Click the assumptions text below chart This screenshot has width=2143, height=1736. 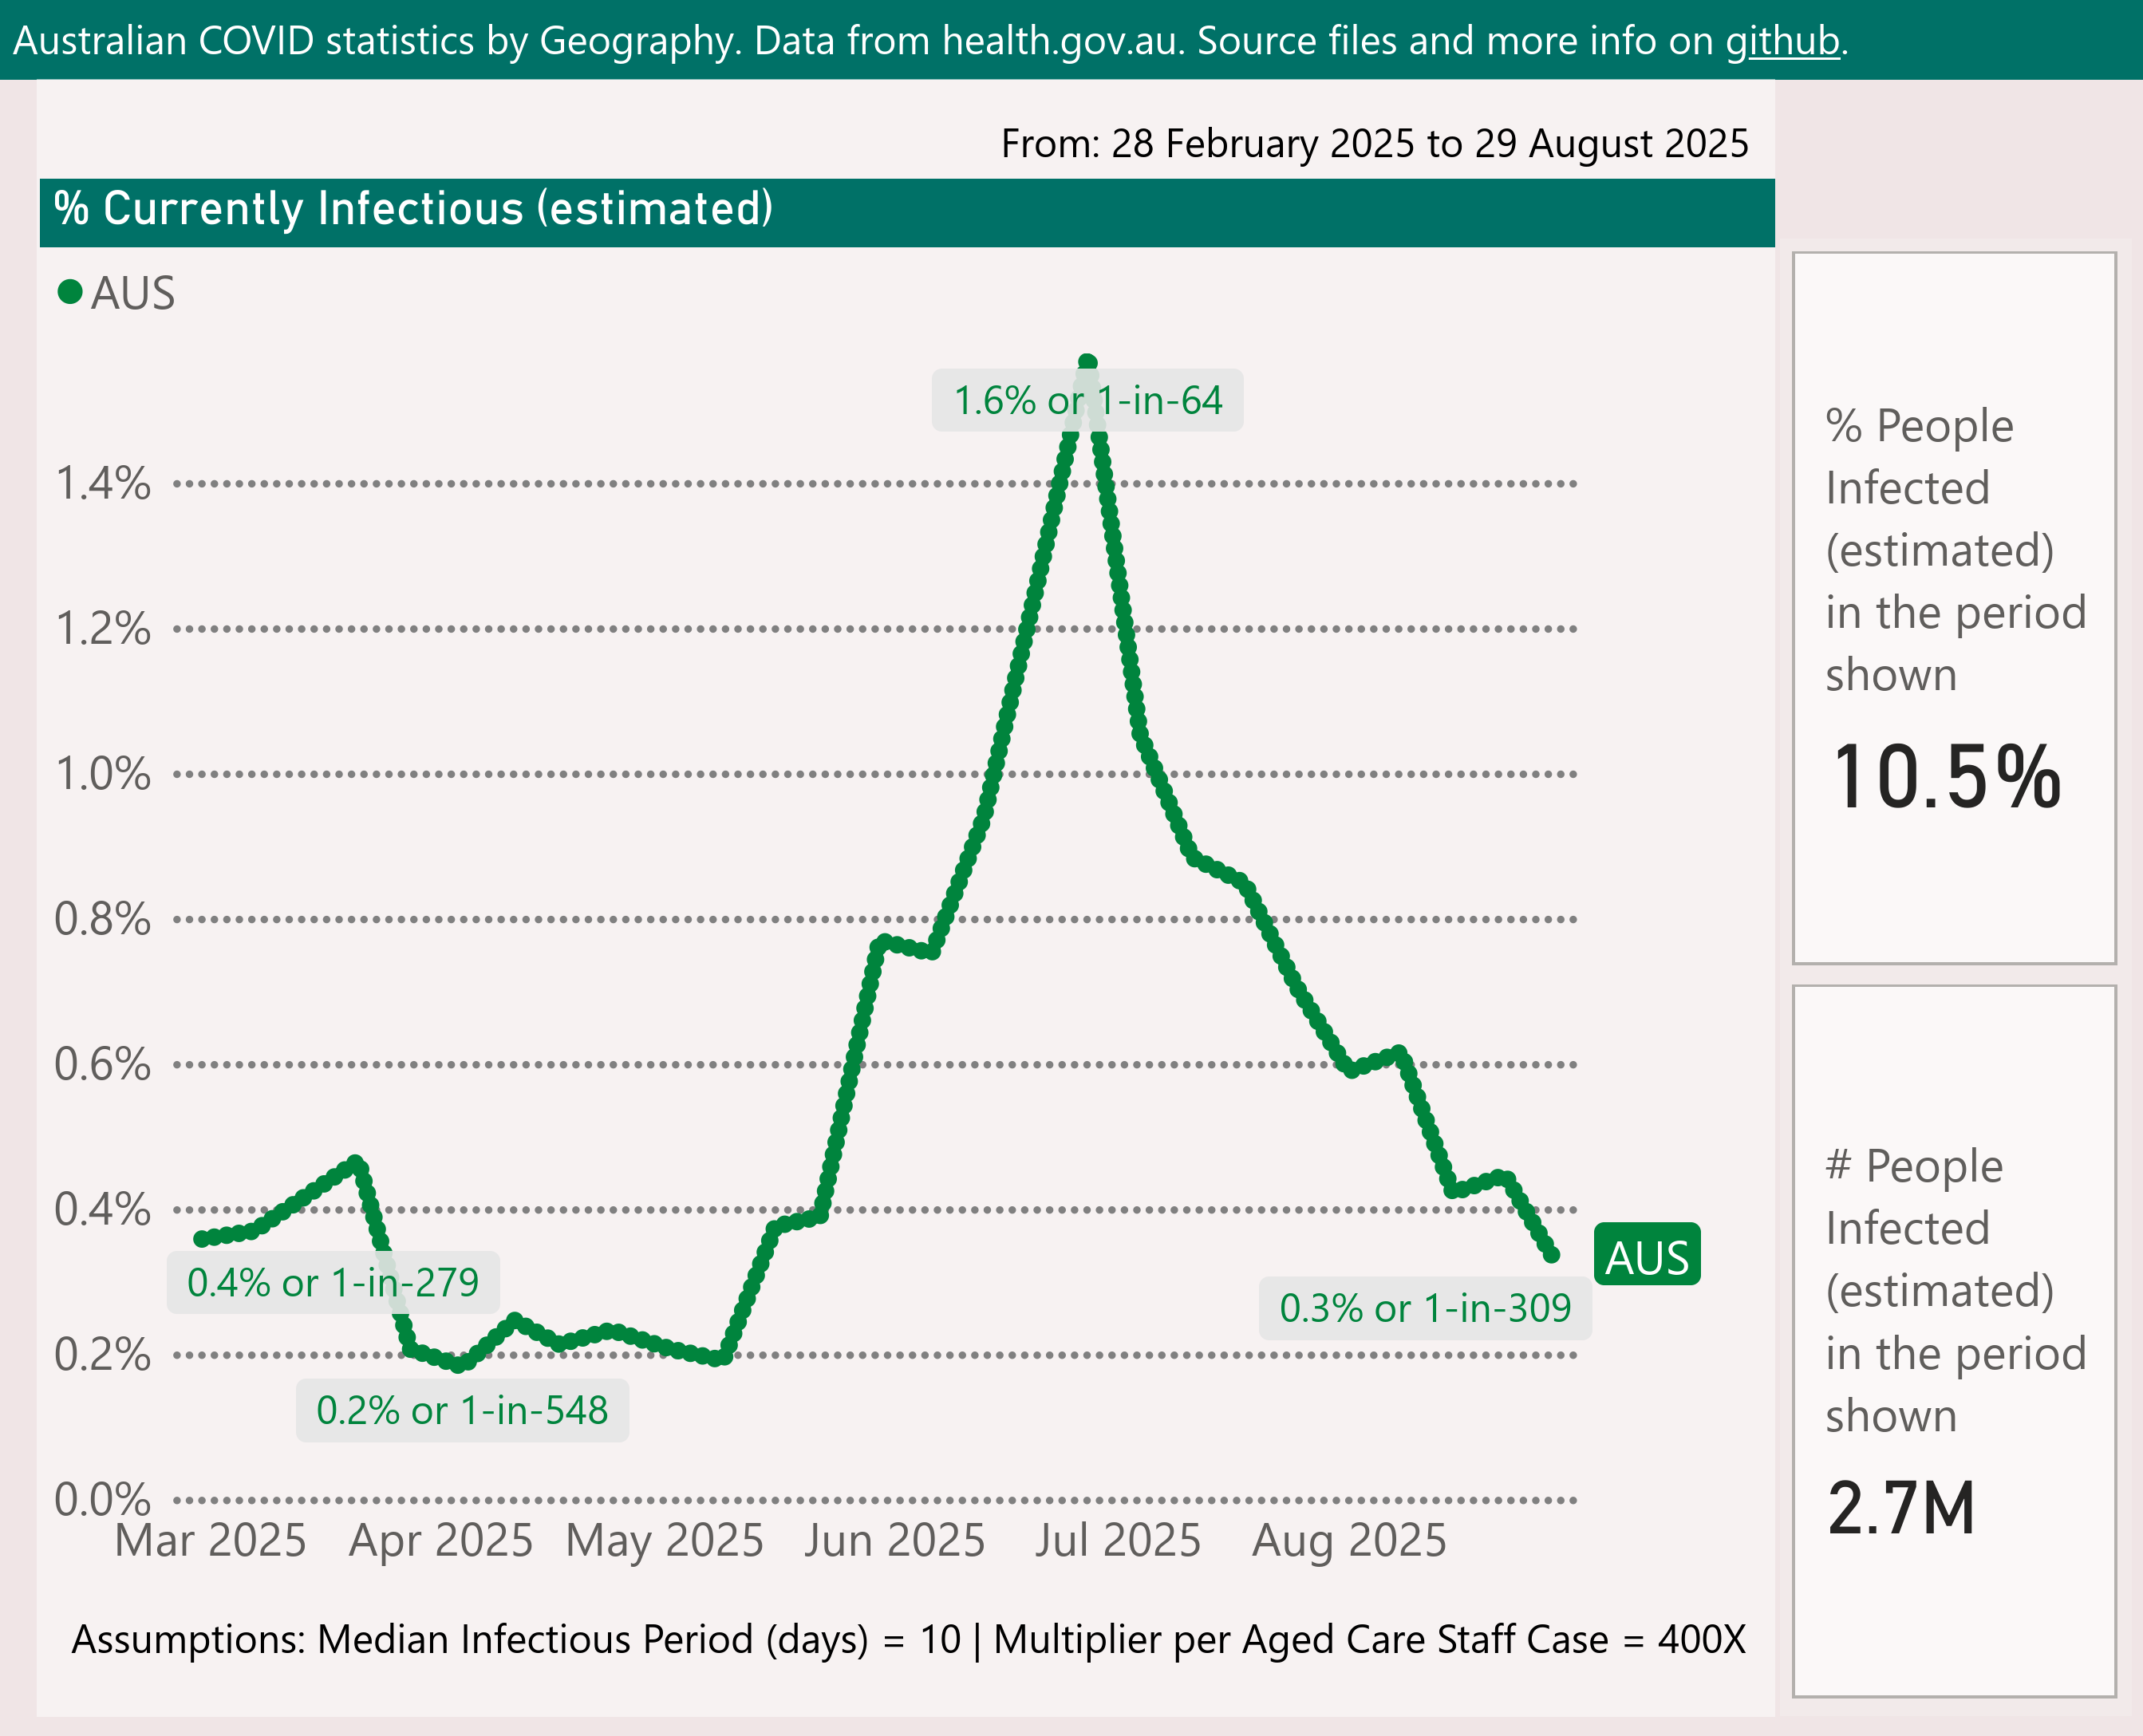[908, 1640]
